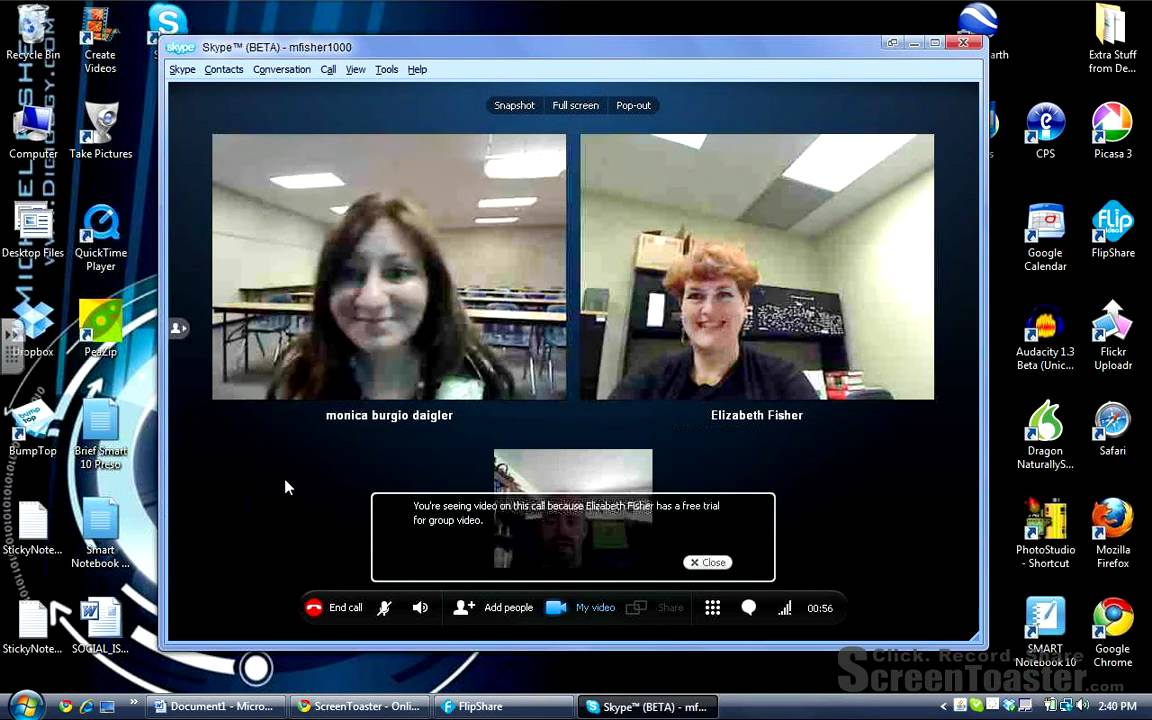Add people to the call
The height and width of the screenshot is (720, 1152).
(494, 608)
